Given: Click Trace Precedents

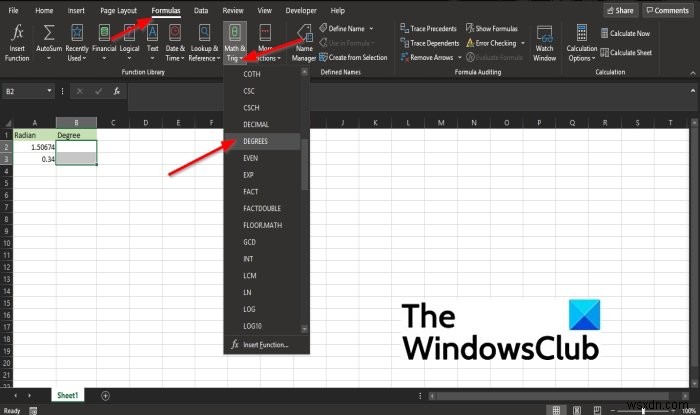Looking at the screenshot, I should [x=429, y=29].
